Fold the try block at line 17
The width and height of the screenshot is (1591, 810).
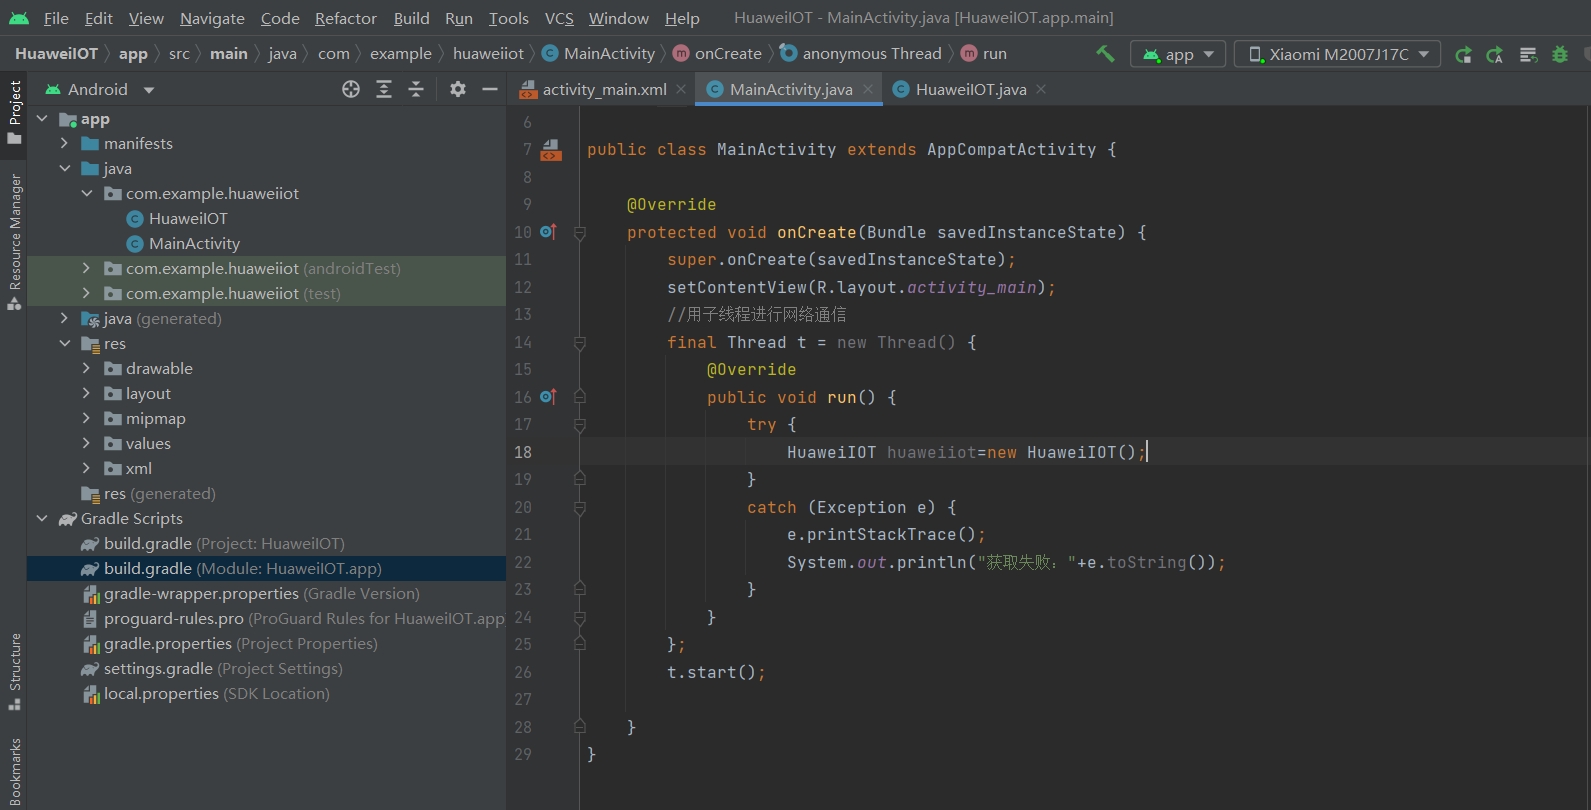tap(579, 425)
